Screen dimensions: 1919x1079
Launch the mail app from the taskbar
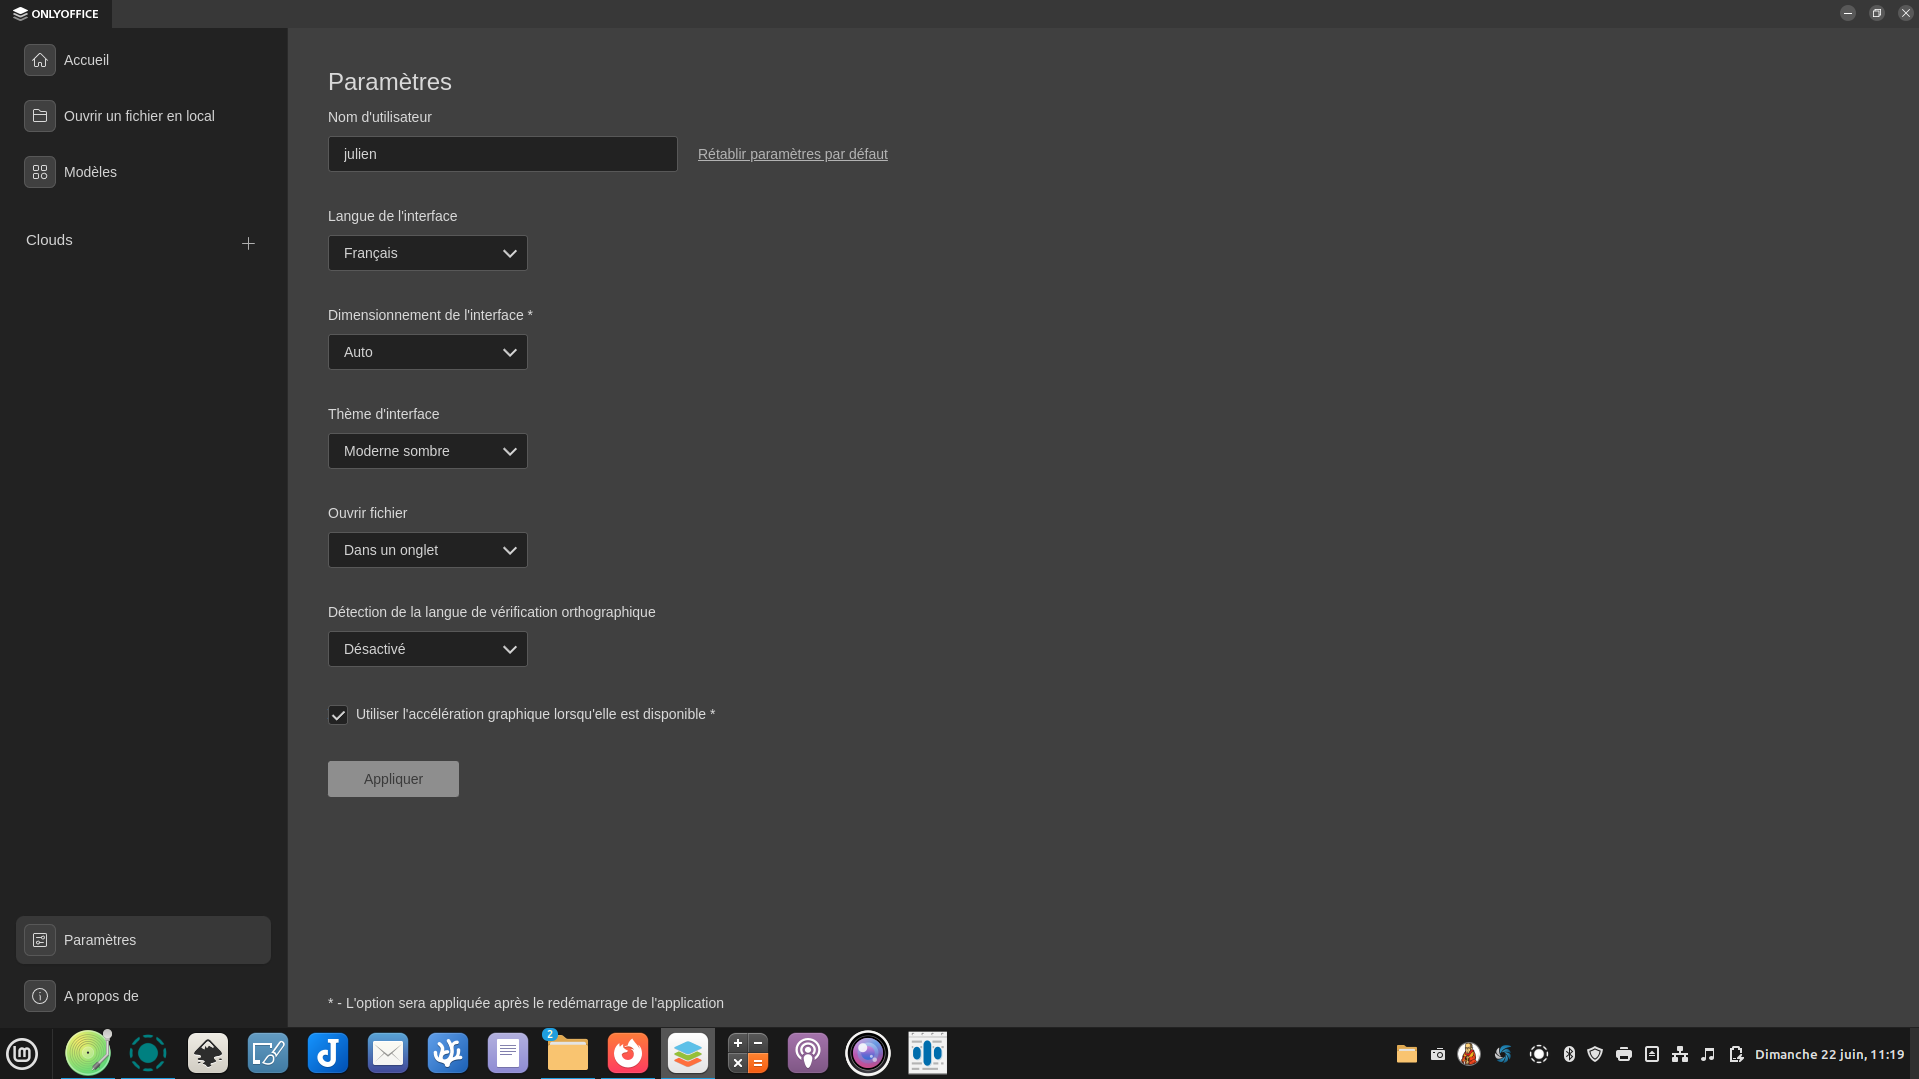click(387, 1053)
